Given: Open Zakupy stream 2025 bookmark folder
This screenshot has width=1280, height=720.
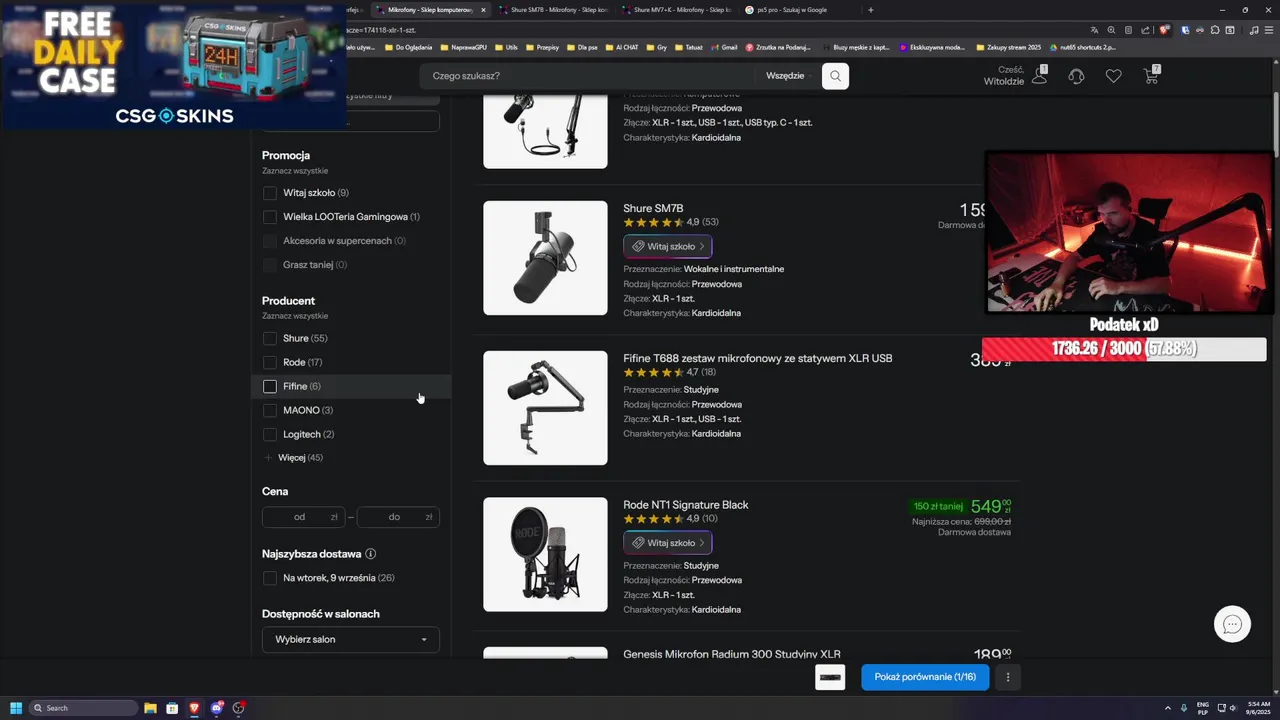Looking at the screenshot, I should point(1010,47).
